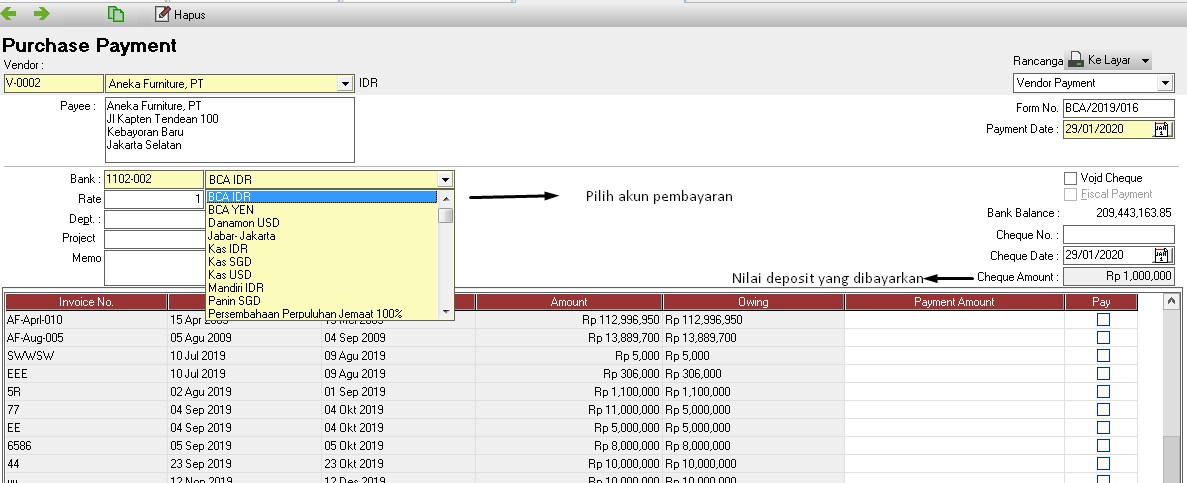Choose Mandiri IDR in bank list

pos(235,288)
